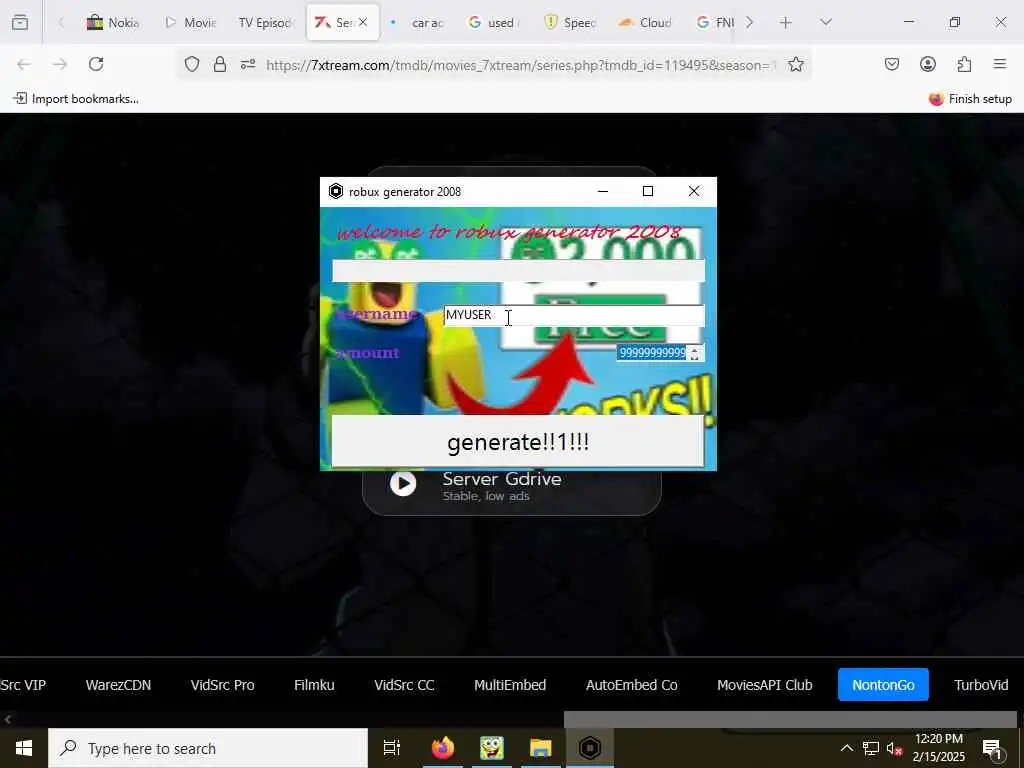
Task: Open Task View on the taskbar
Action: (x=392, y=748)
